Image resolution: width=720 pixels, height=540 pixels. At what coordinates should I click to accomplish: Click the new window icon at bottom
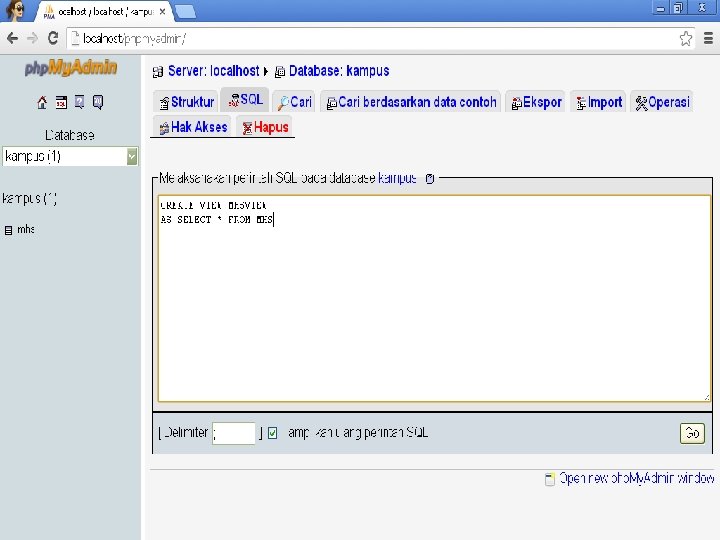pos(550,479)
